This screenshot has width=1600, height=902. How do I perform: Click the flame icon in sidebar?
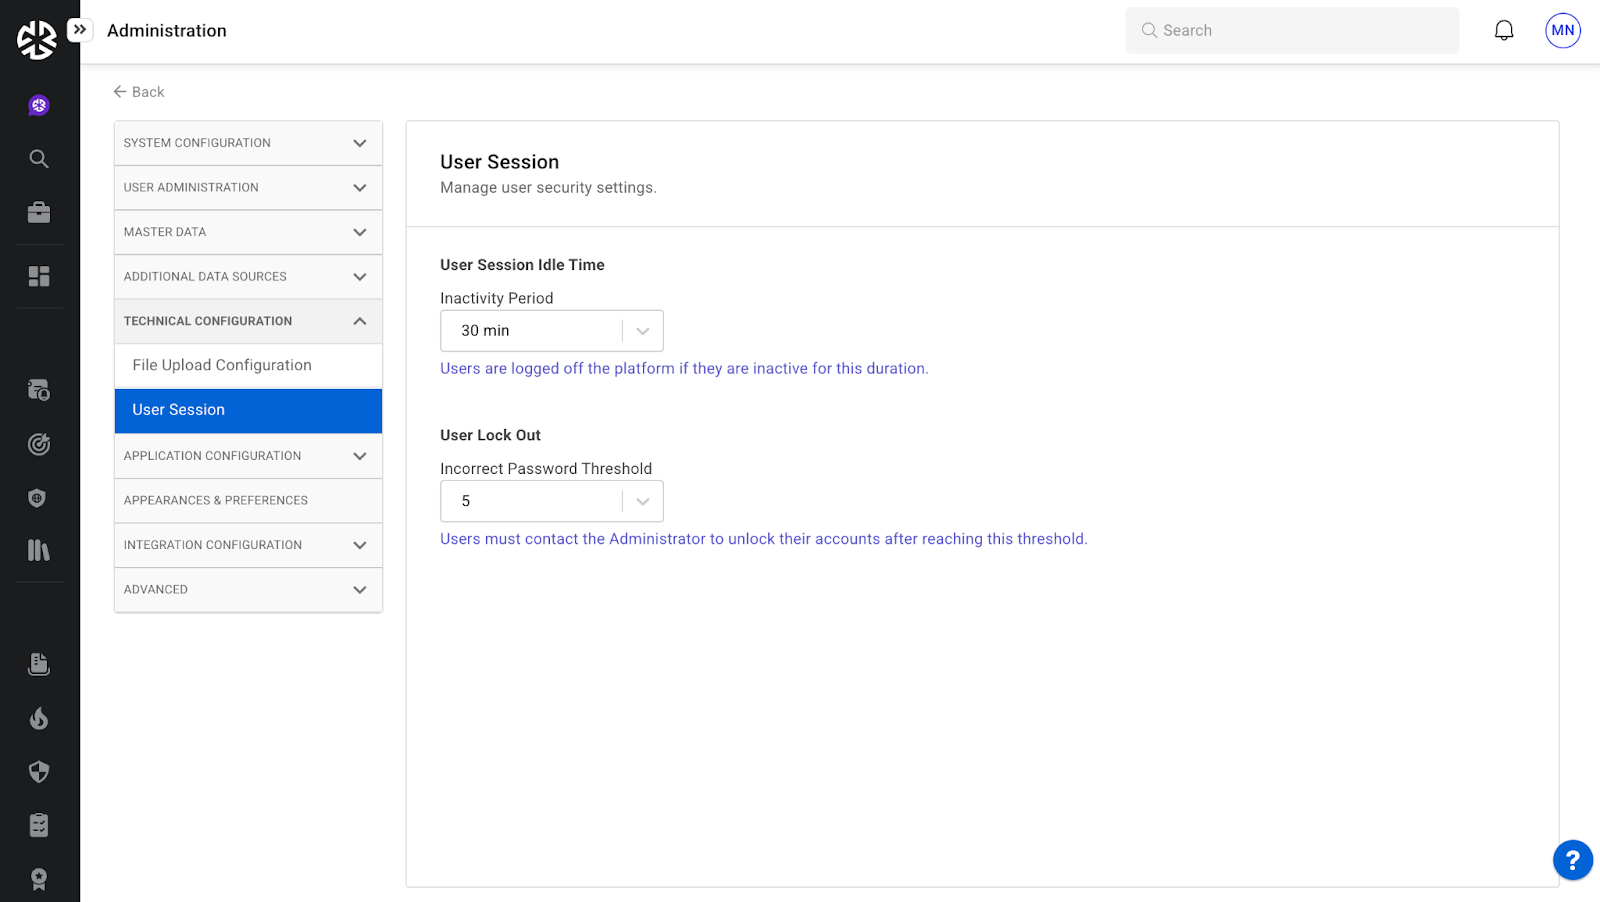pyautogui.click(x=39, y=718)
